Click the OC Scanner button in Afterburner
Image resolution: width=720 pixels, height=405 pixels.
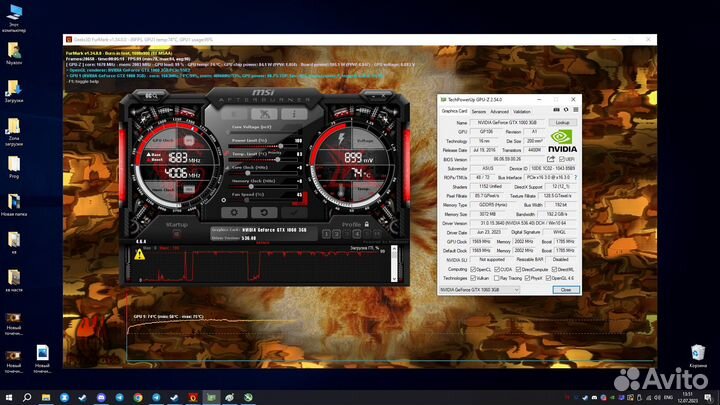(x=151, y=96)
